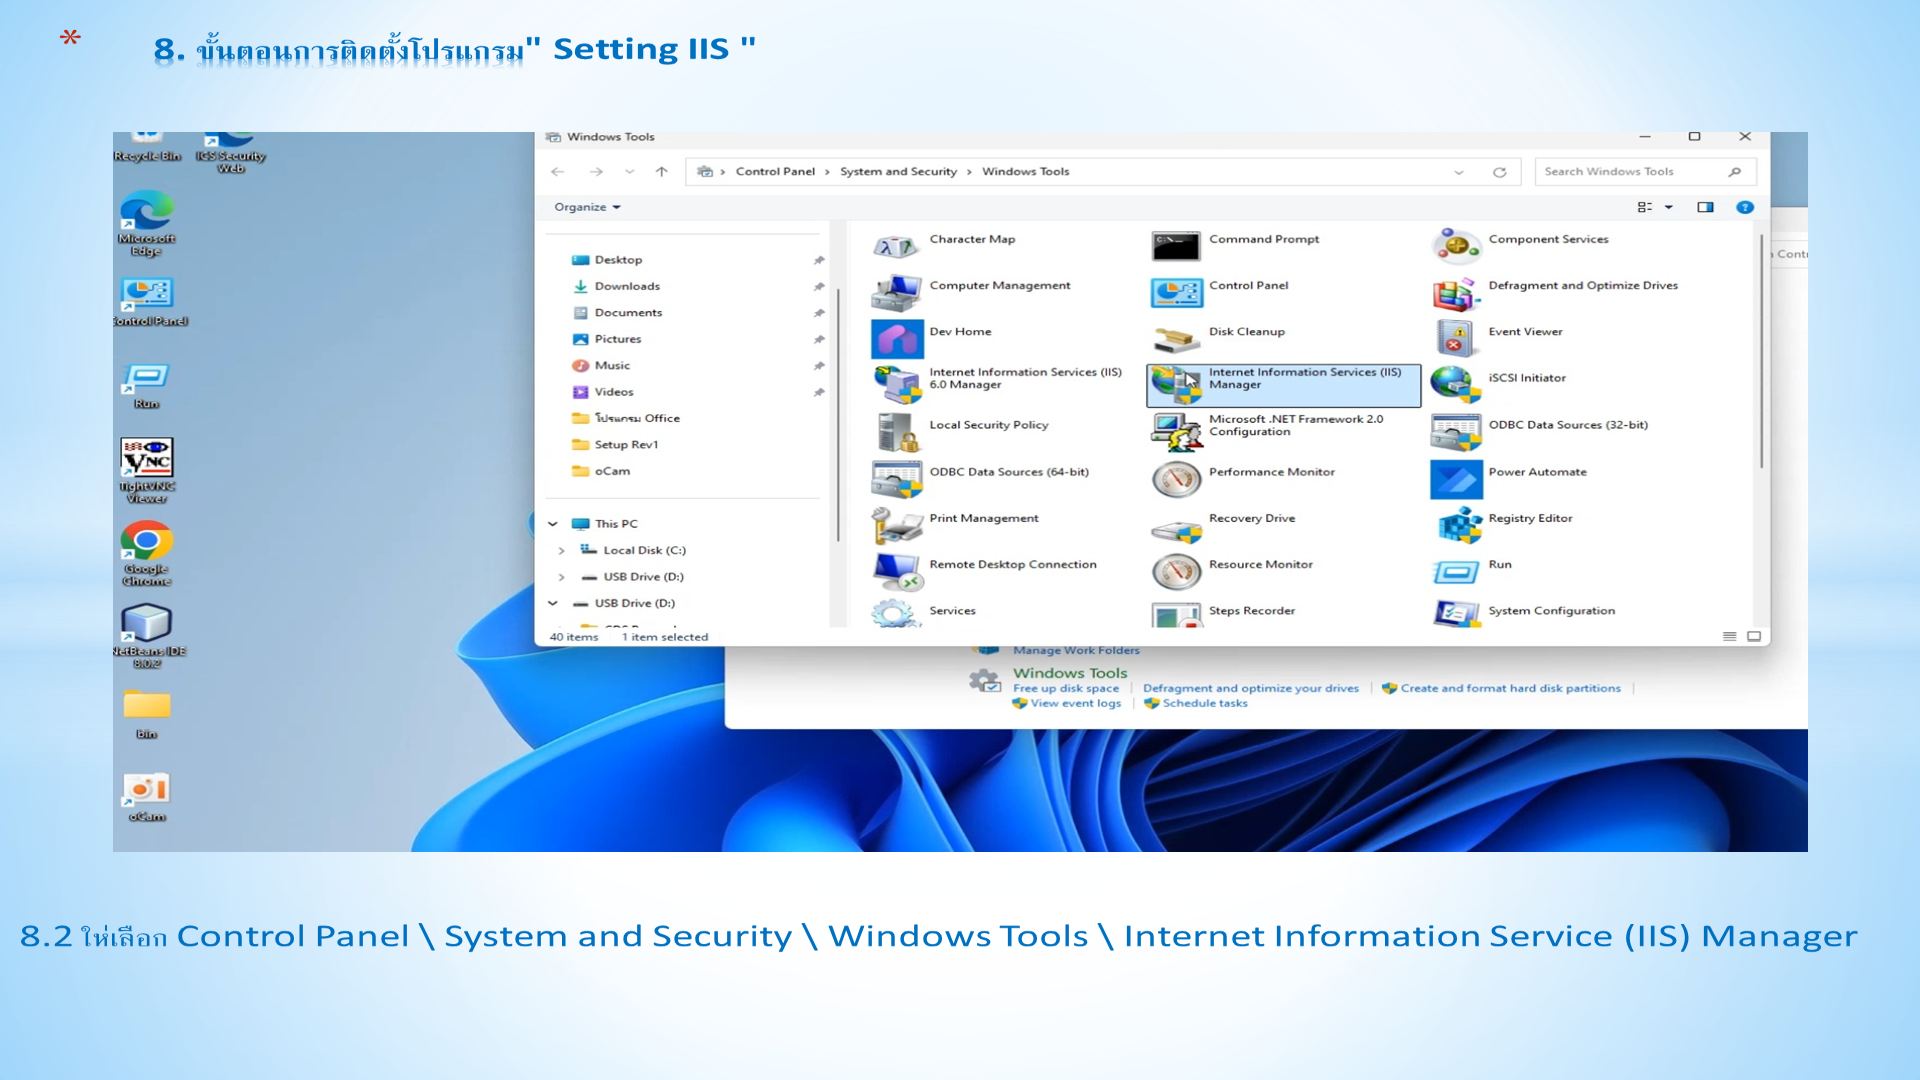Open Command Prompt icon
The width and height of the screenshot is (1920, 1080).
point(1175,245)
